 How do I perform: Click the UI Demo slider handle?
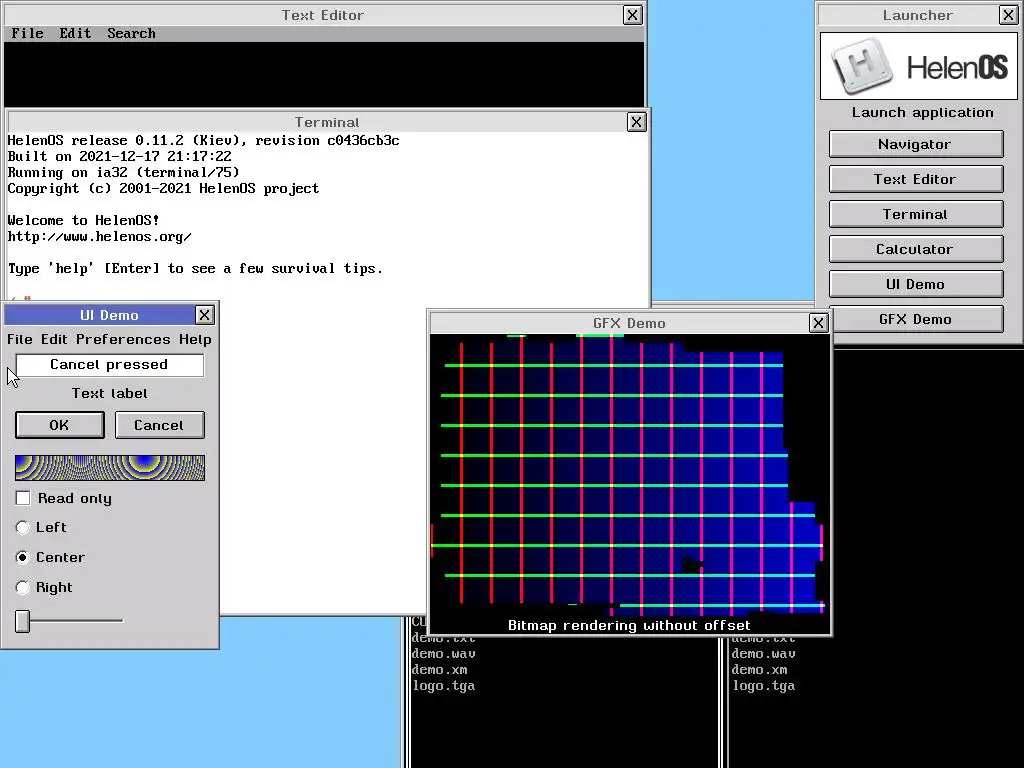(x=22, y=621)
